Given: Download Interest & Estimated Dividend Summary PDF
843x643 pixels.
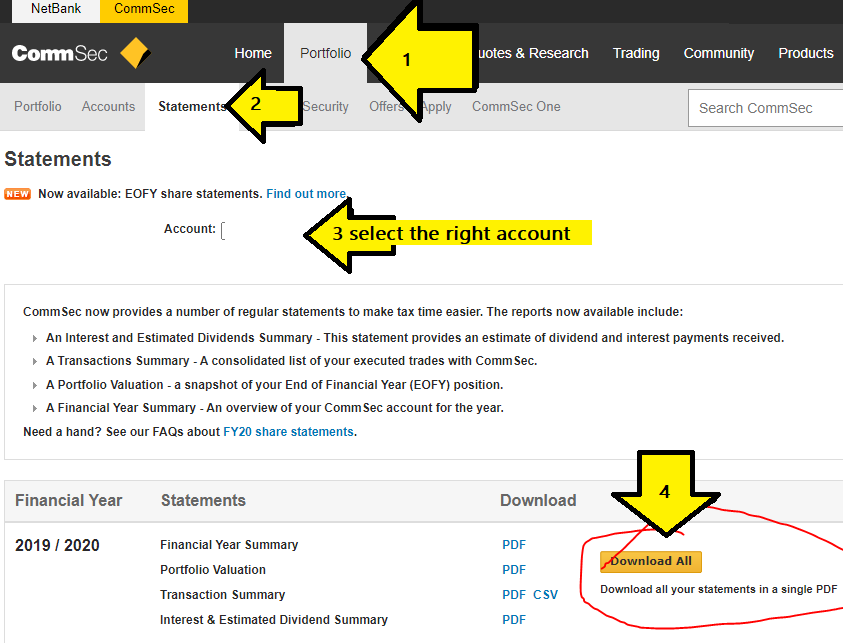Looking at the screenshot, I should click(x=514, y=620).
